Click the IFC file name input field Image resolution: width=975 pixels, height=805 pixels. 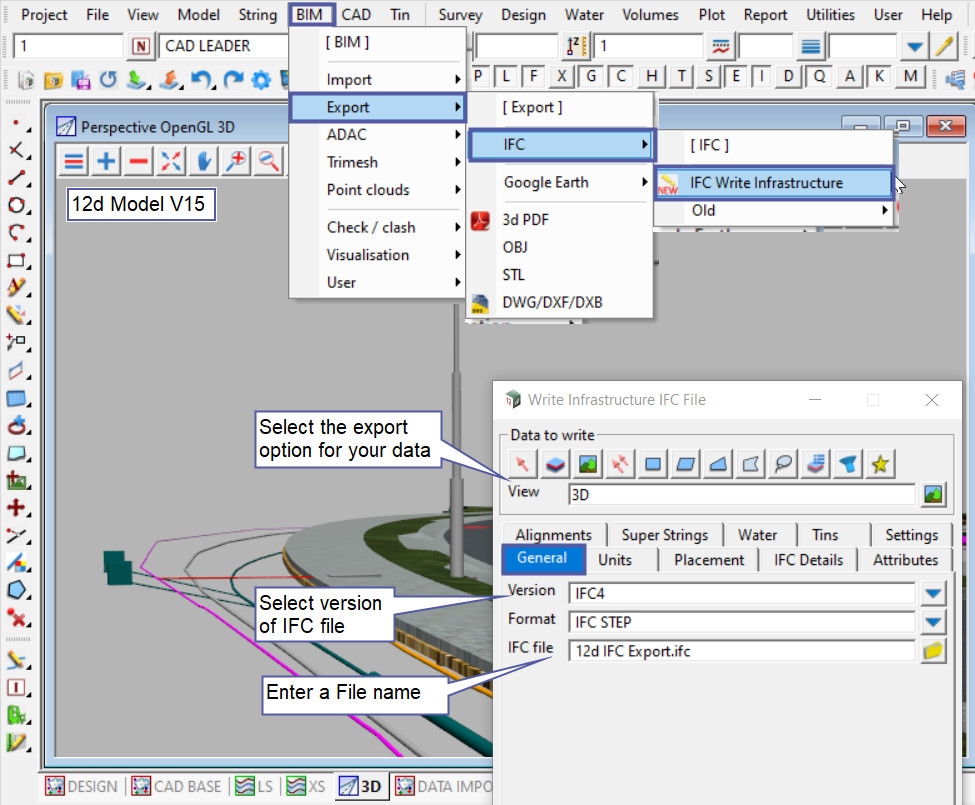(740, 651)
